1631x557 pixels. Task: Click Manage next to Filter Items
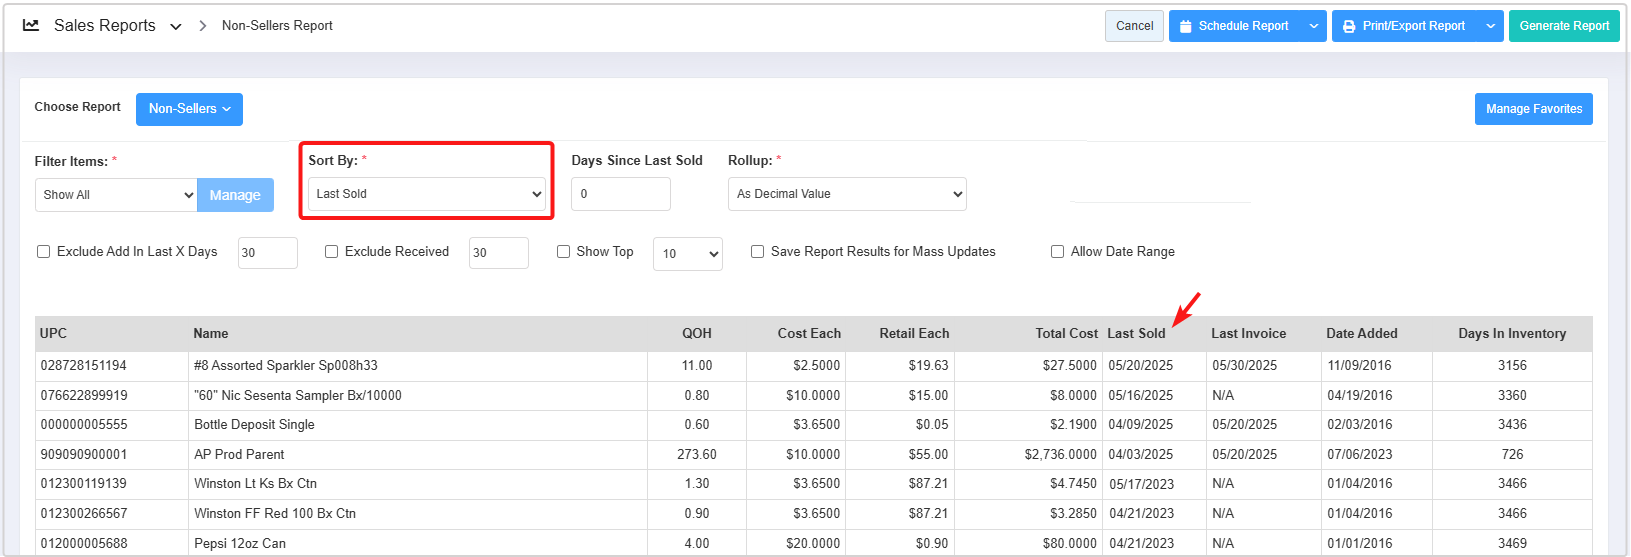[x=235, y=195]
